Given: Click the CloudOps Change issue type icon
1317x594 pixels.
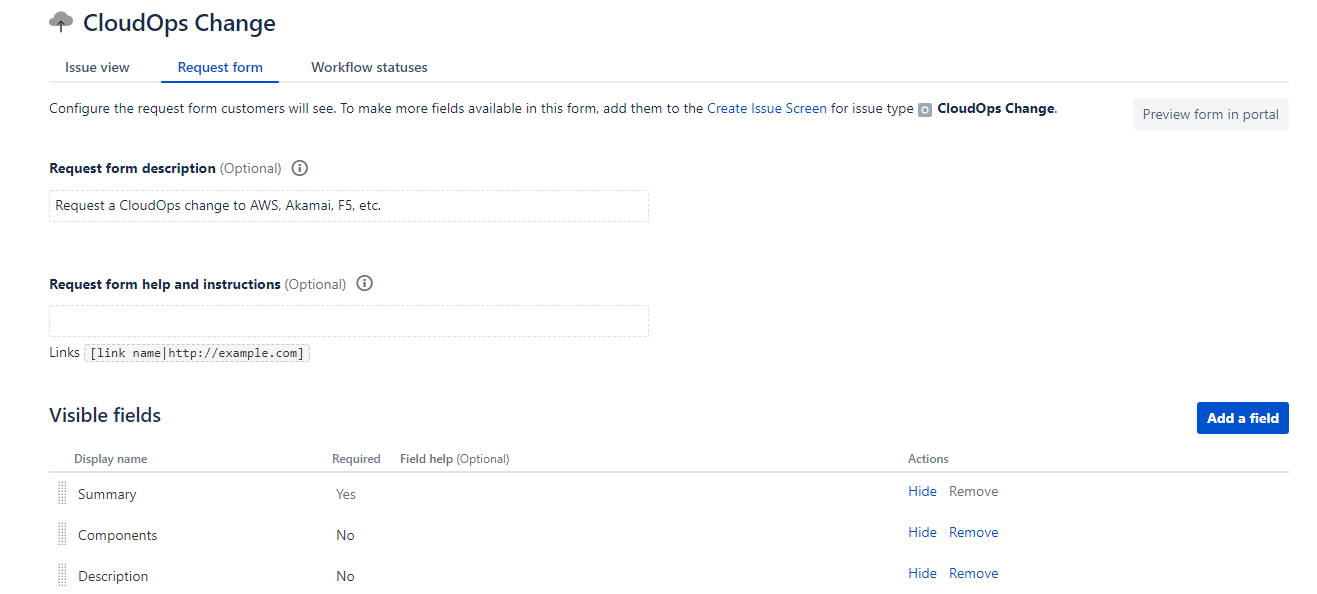Looking at the screenshot, I should 925,108.
